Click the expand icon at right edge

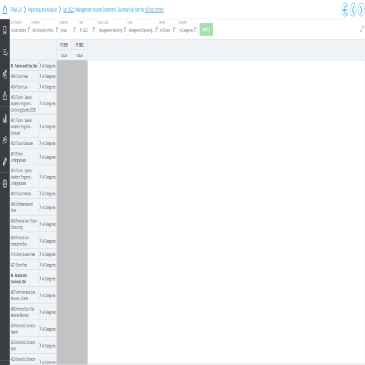point(362,29)
